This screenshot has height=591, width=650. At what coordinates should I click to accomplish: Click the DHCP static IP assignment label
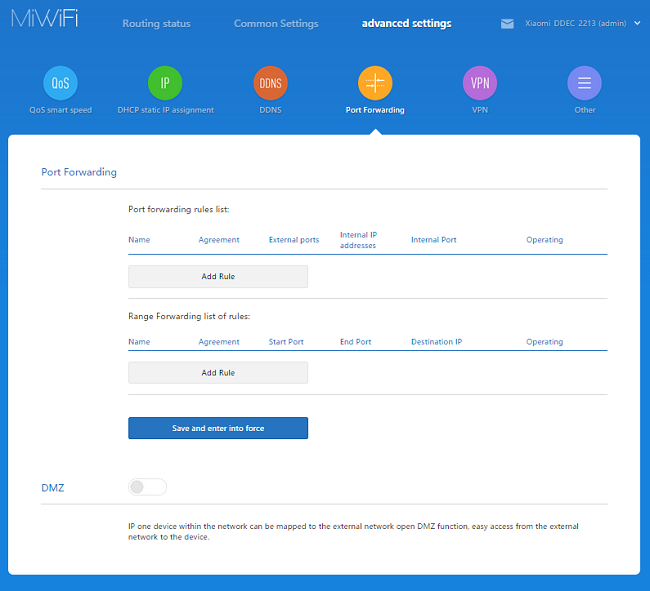pos(165,110)
